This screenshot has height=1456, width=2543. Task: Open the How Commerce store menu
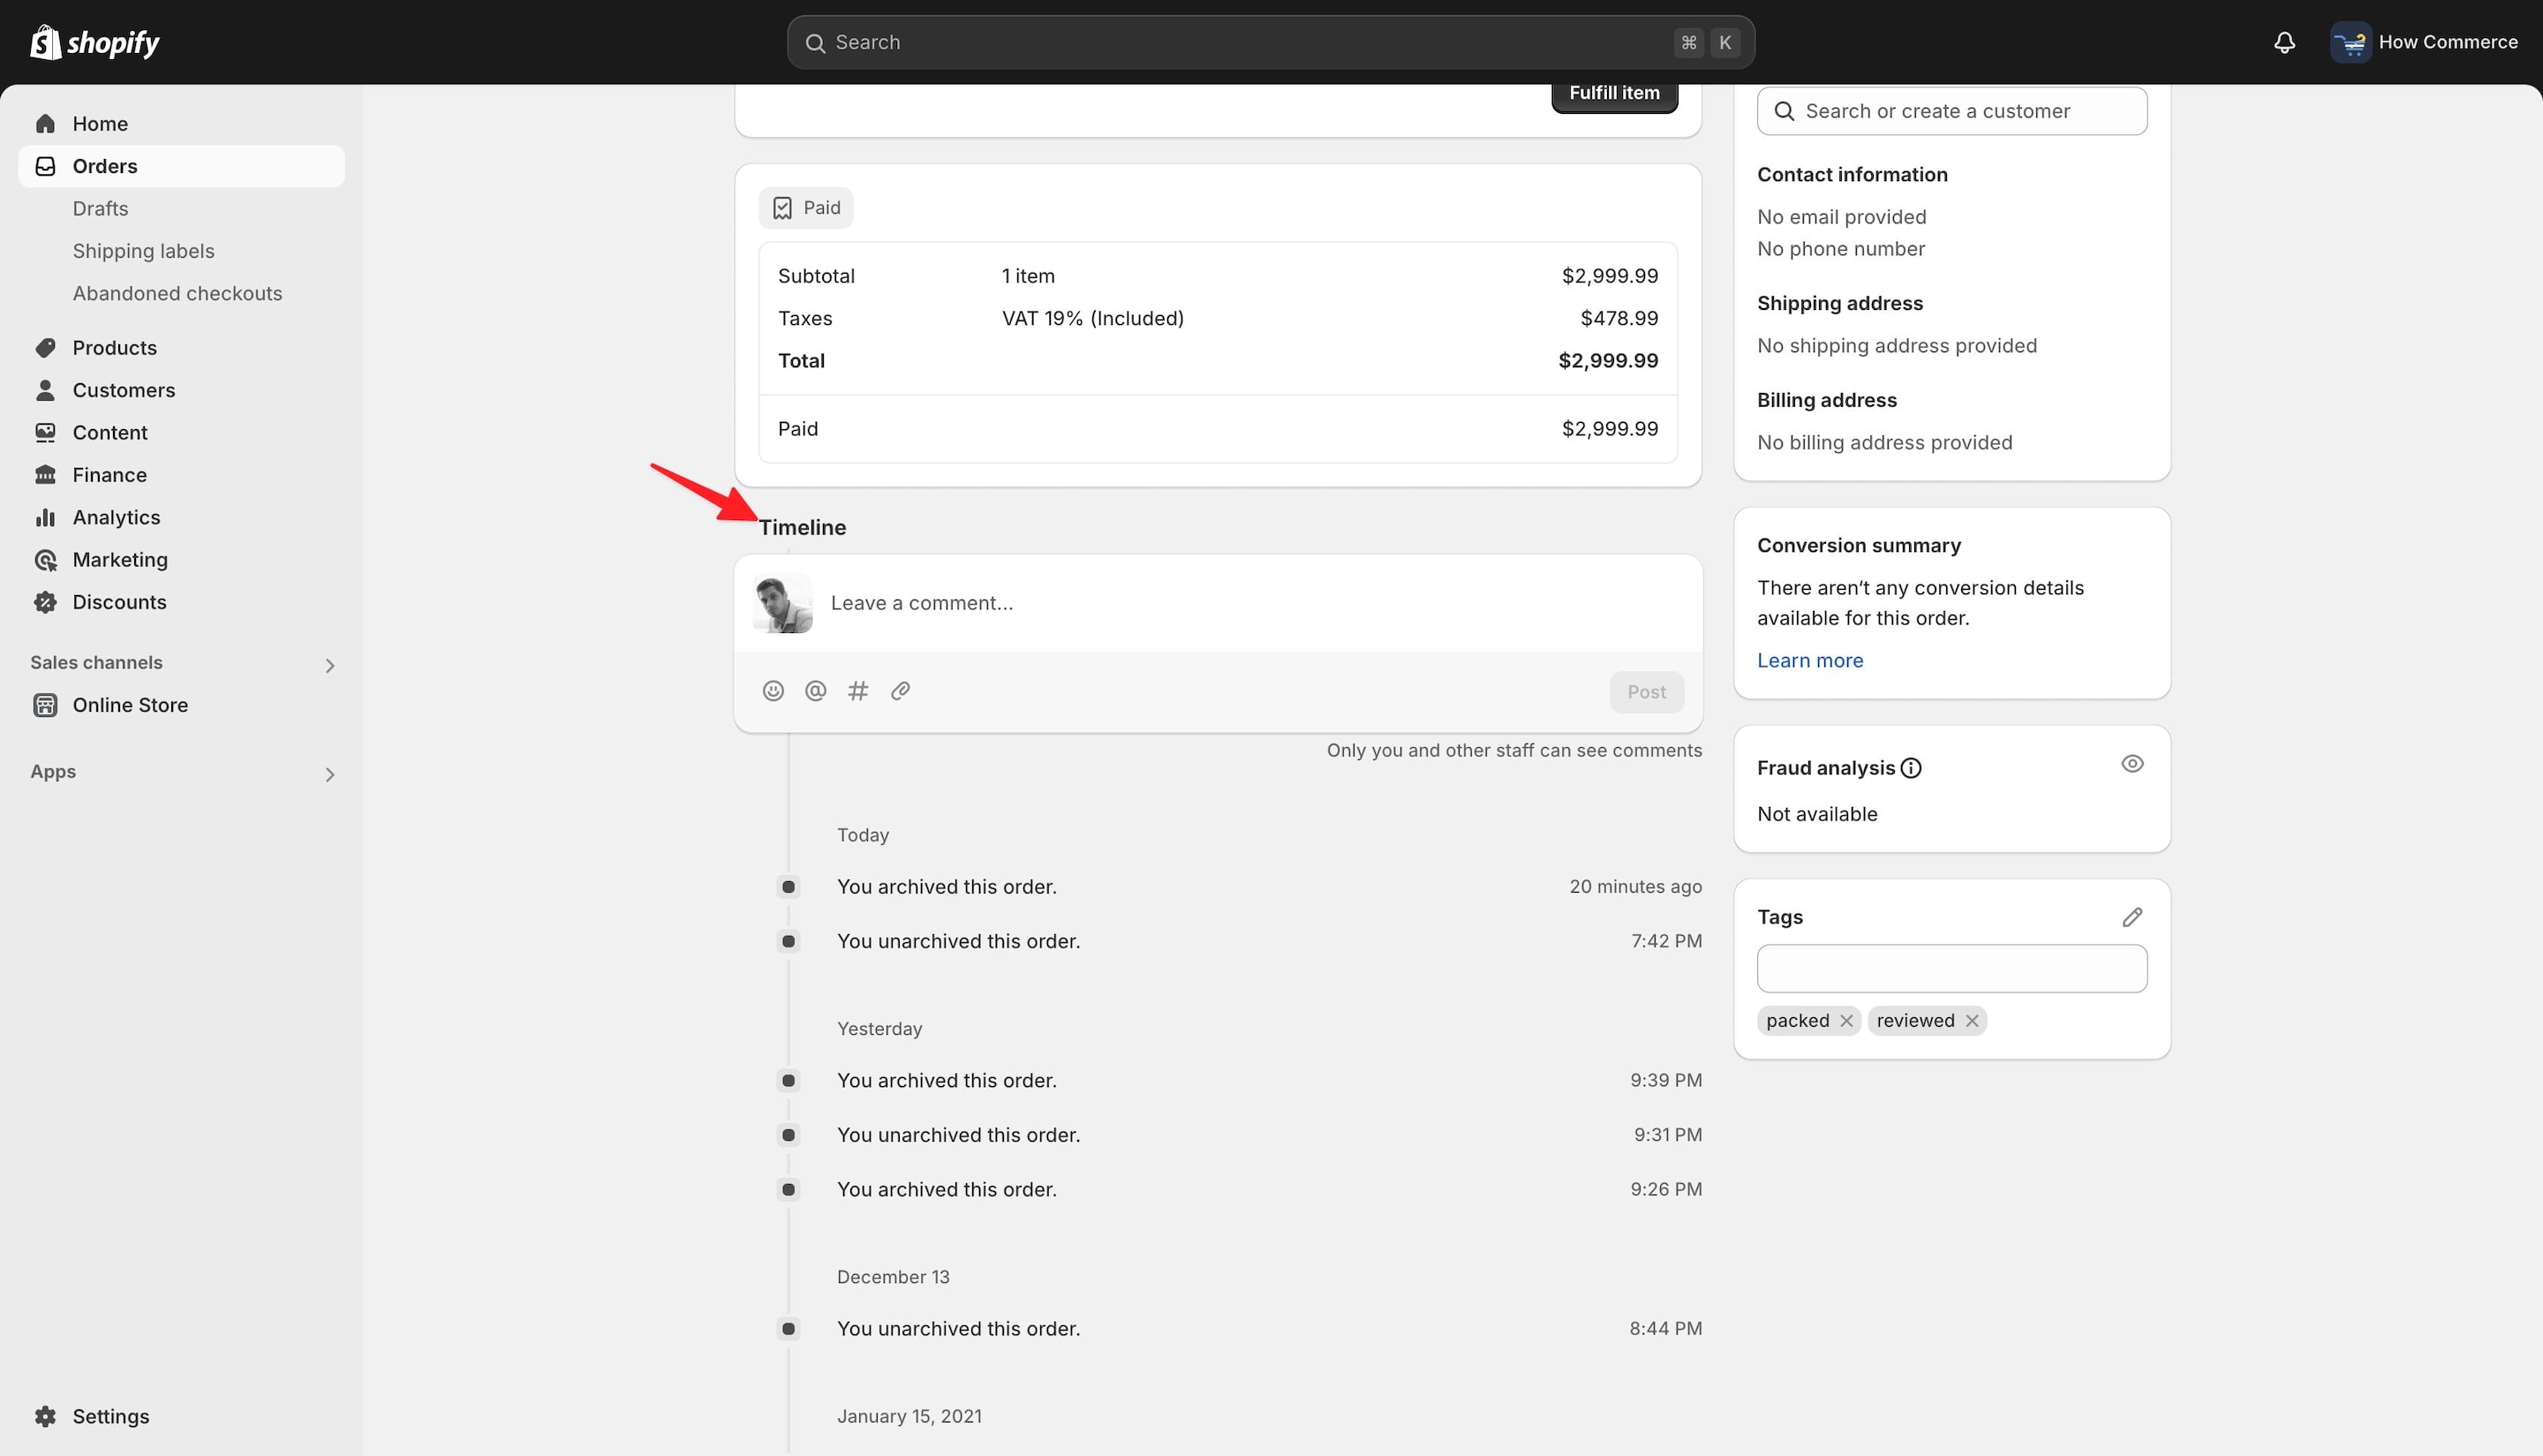tap(2424, 42)
